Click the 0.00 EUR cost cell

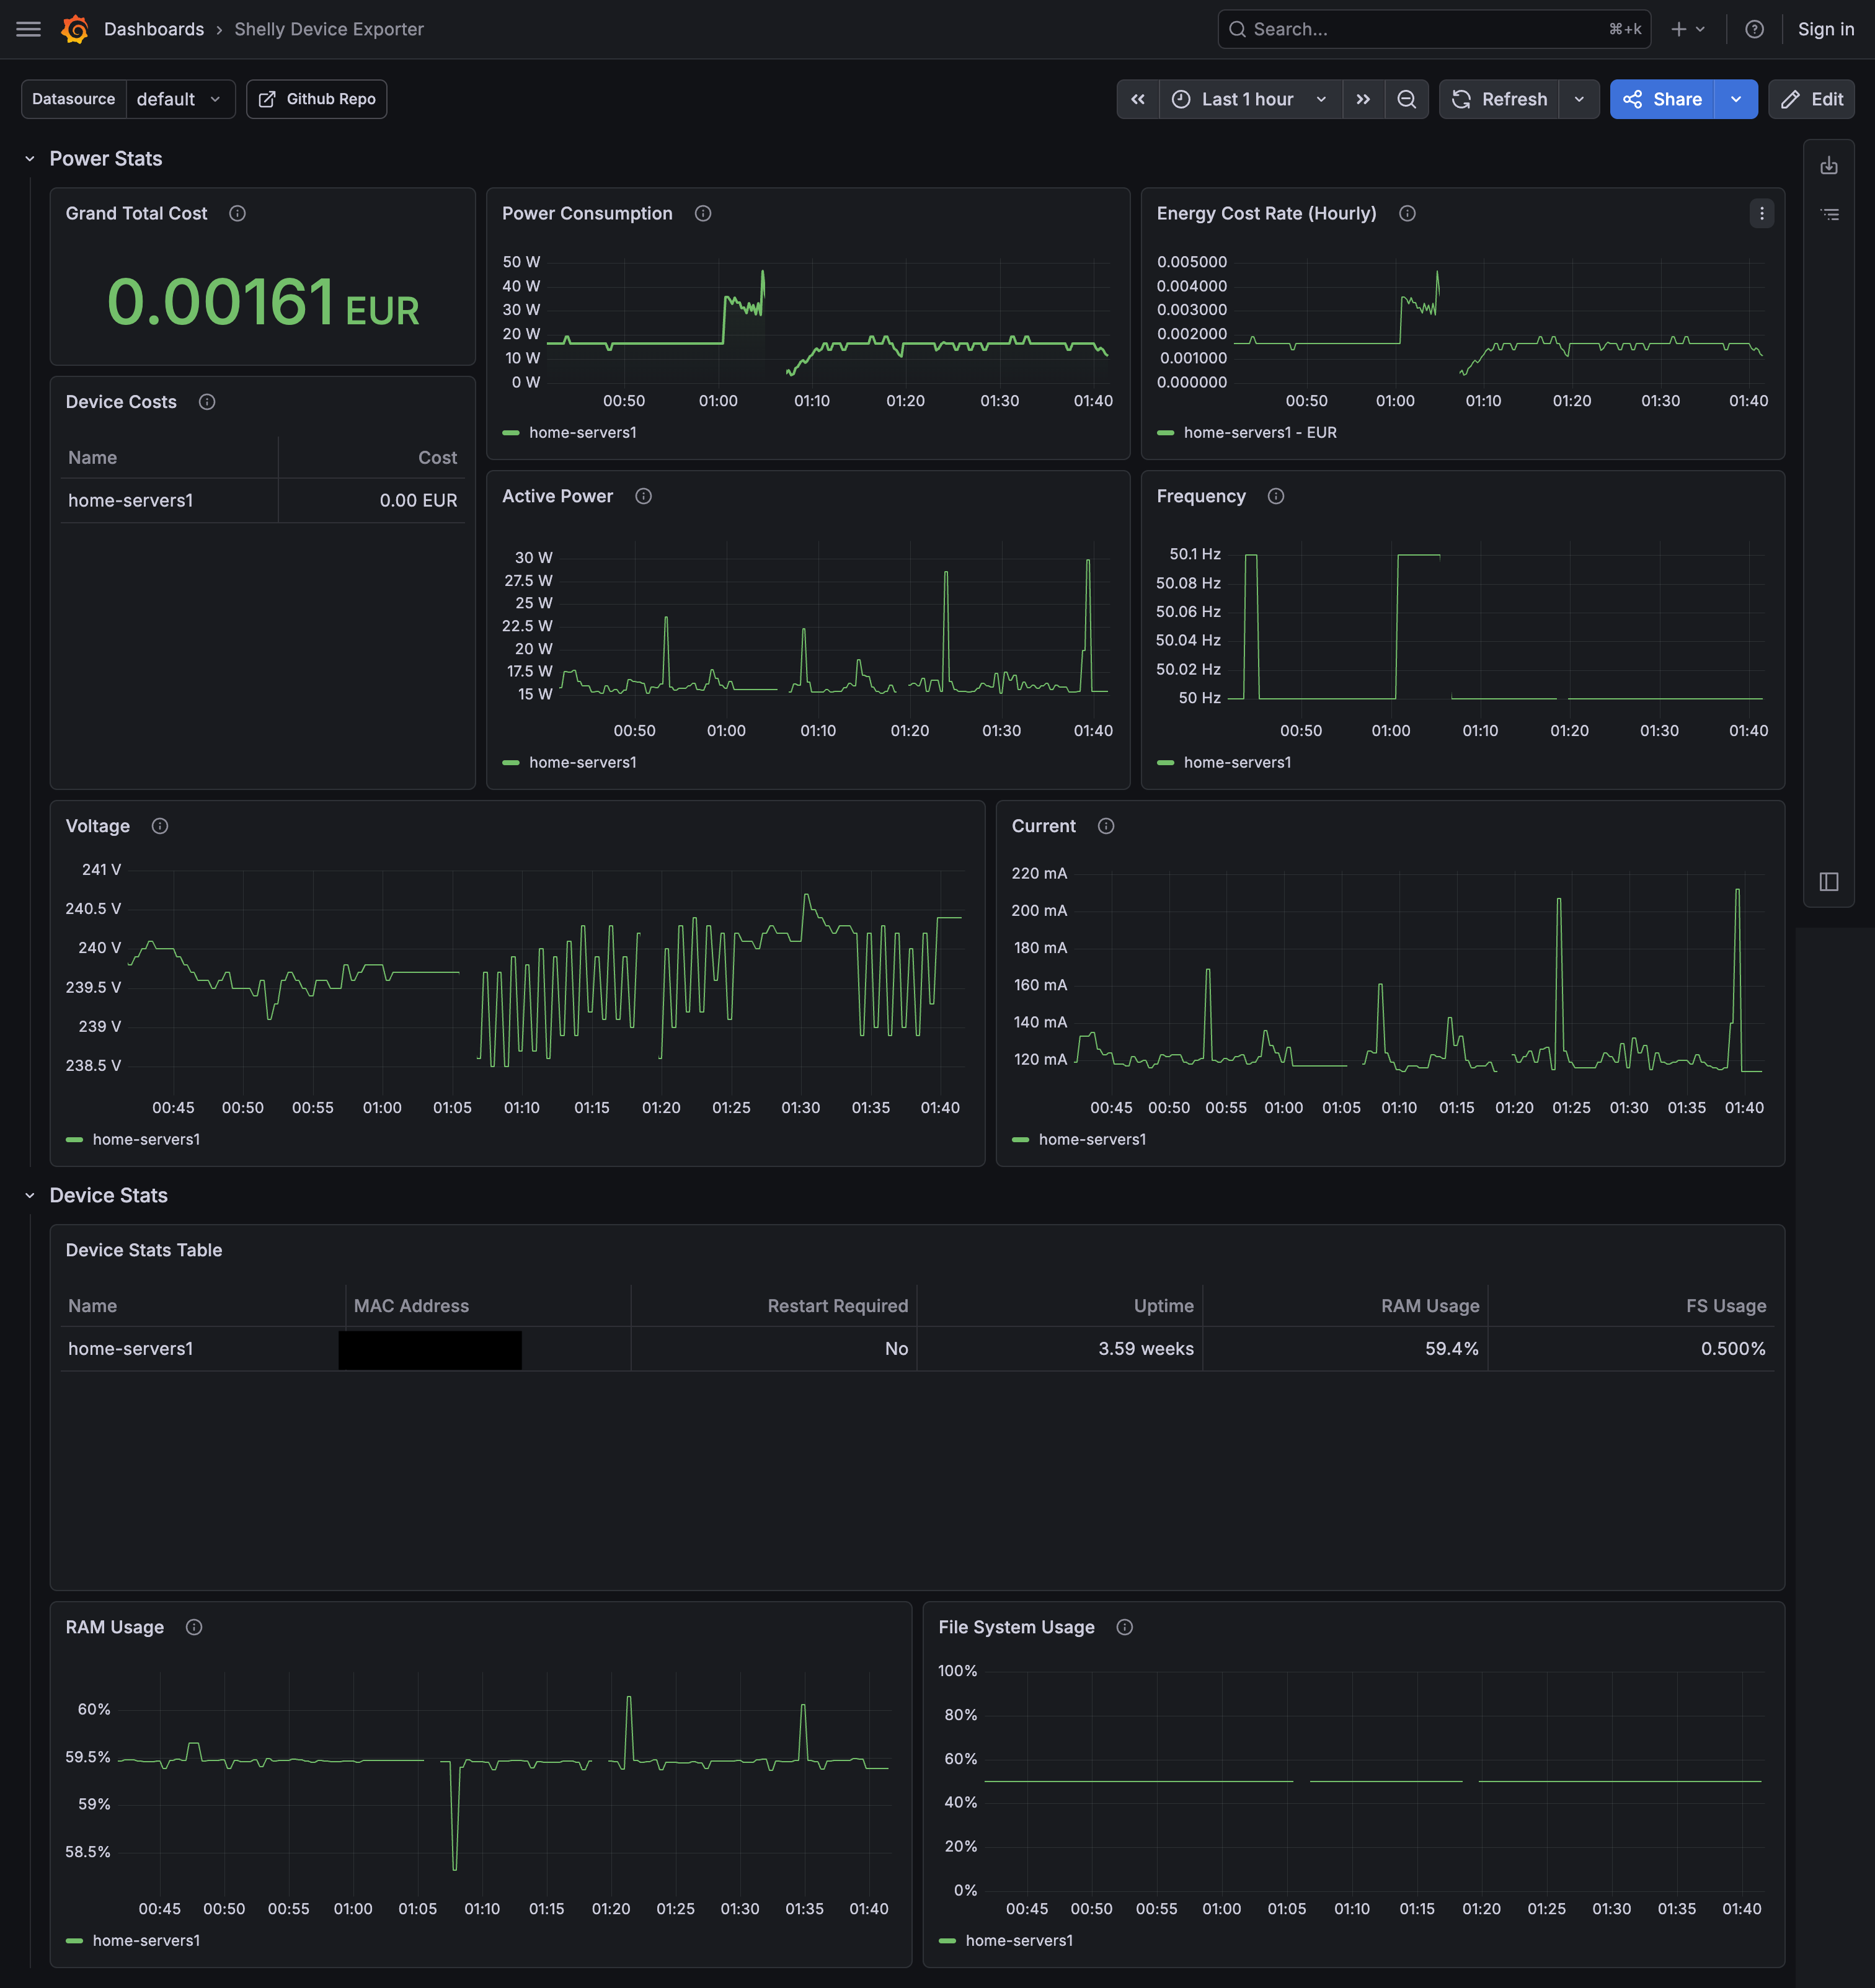click(418, 500)
